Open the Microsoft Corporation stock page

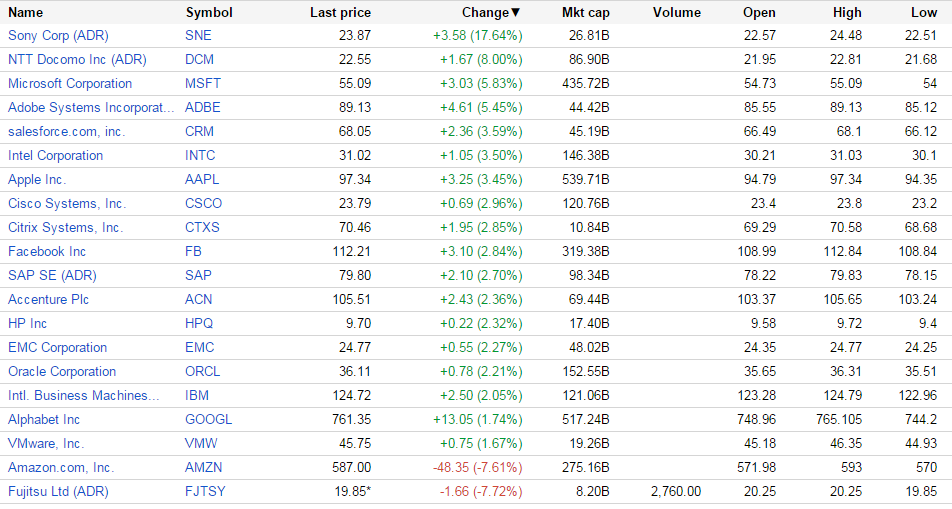tap(70, 83)
